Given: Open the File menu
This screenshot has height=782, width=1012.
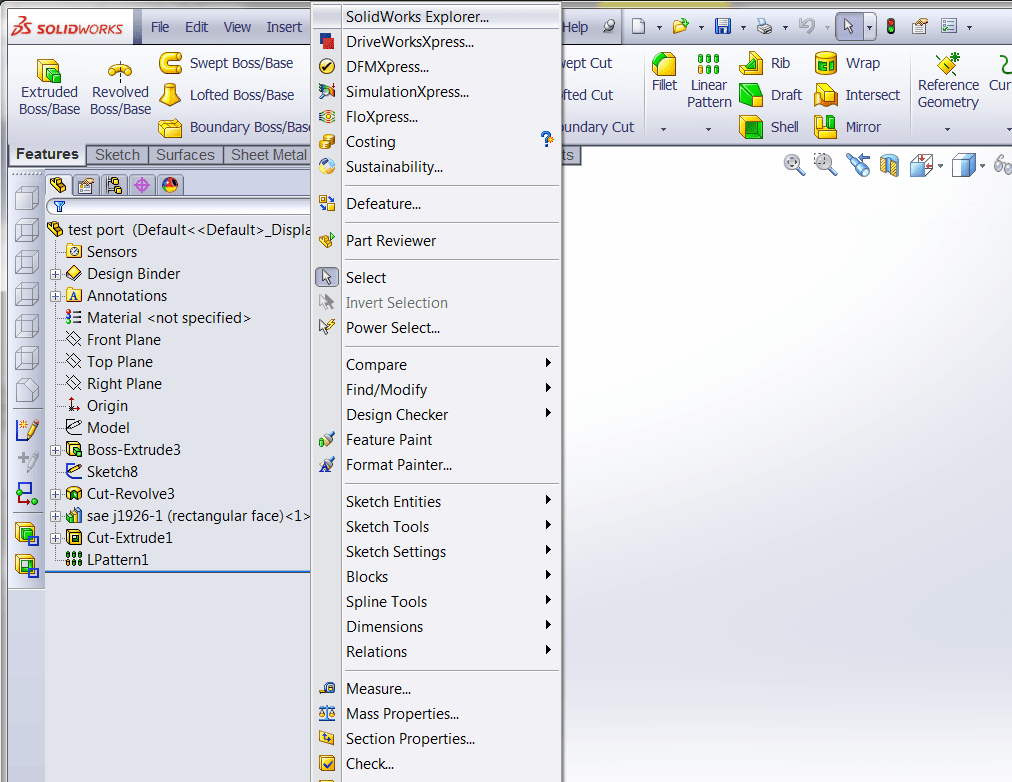Looking at the screenshot, I should click(160, 27).
